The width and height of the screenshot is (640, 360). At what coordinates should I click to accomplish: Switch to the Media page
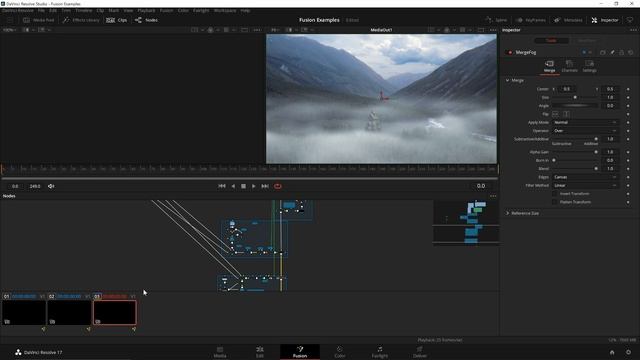pyautogui.click(x=220, y=352)
